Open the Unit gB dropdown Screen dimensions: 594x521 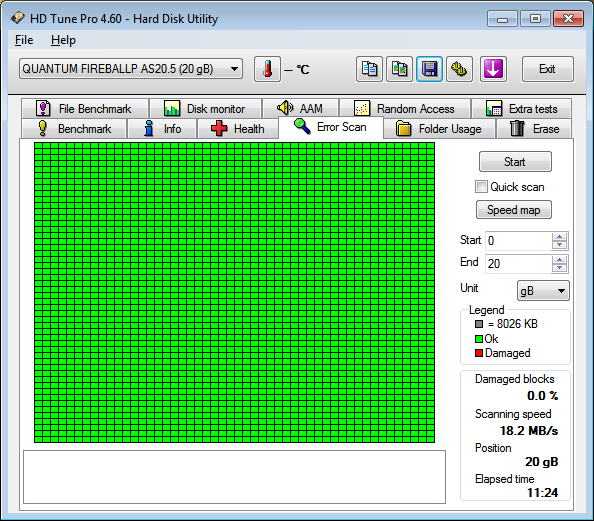pos(543,291)
